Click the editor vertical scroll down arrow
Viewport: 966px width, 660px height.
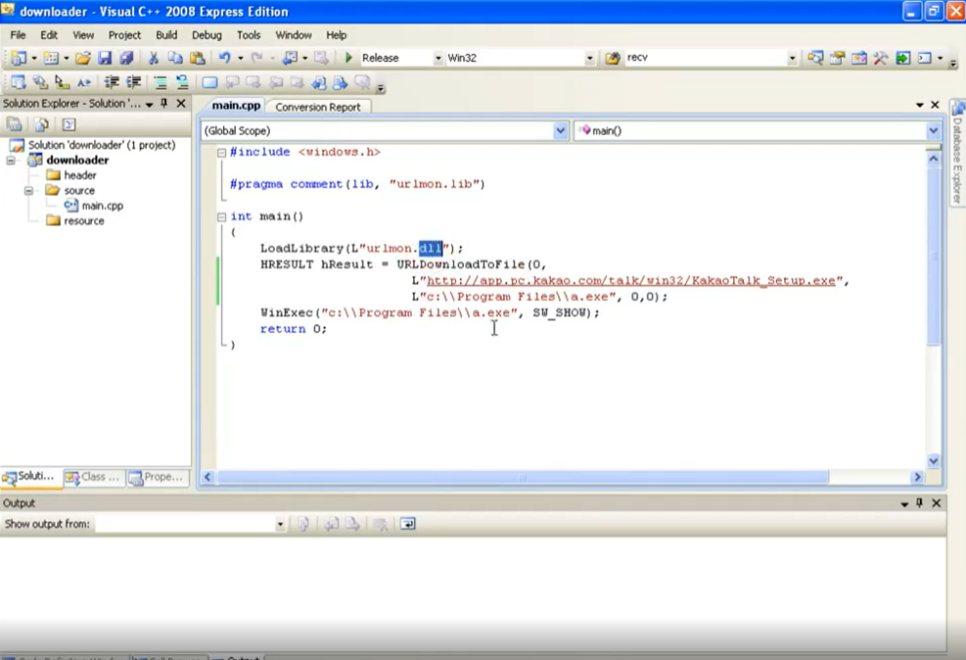933,461
